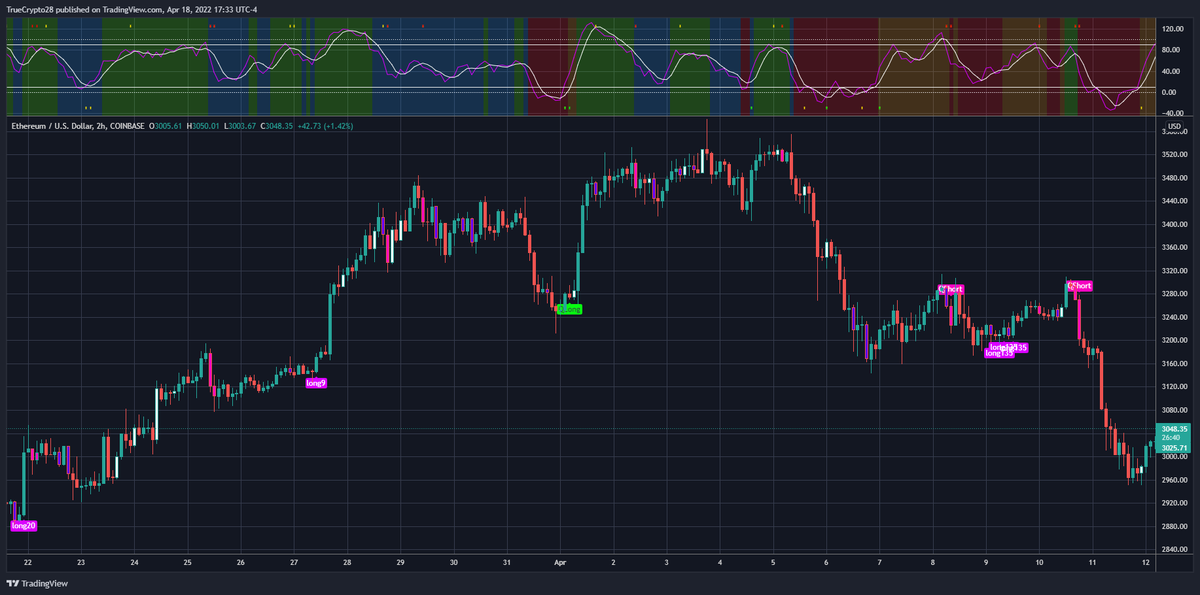The width and height of the screenshot is (1200, 595).
Task: Click the 2880.00 price axis label
Action: (1174, 525)
